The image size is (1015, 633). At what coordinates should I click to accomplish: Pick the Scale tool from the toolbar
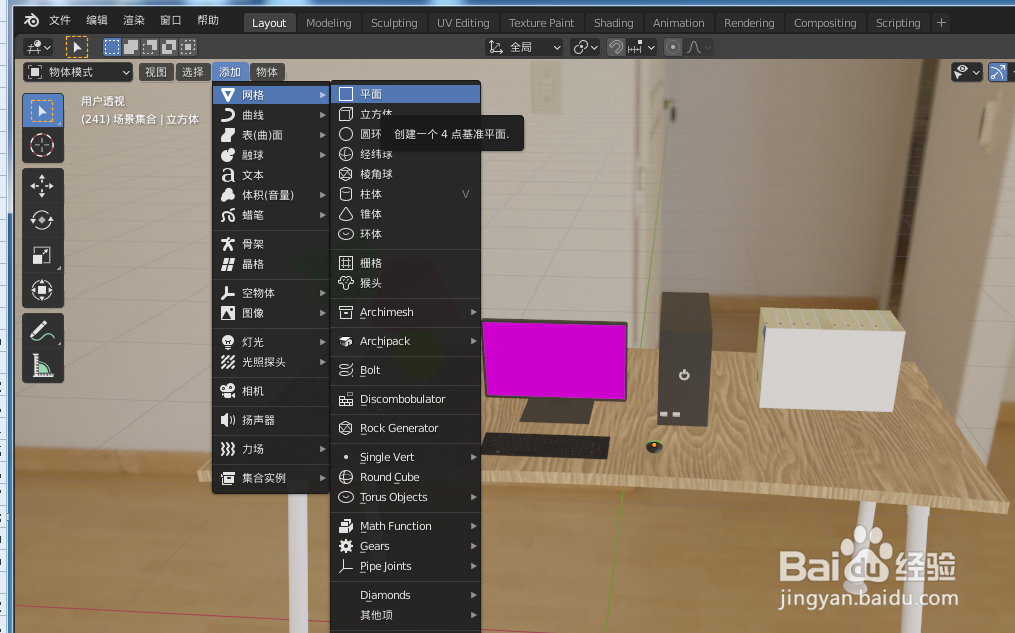coord(42,255)
